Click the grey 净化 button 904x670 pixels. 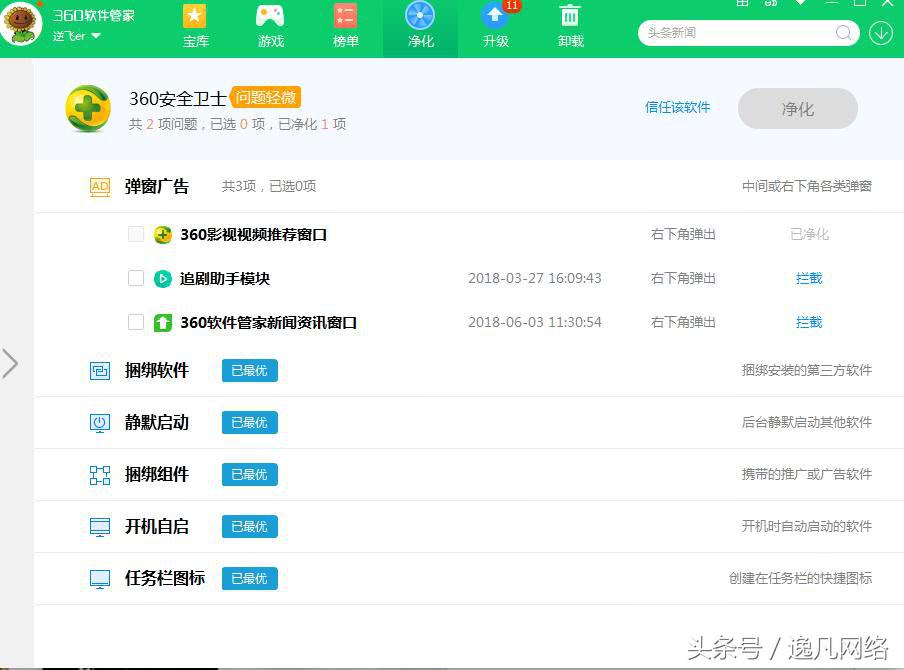(798, 108)
